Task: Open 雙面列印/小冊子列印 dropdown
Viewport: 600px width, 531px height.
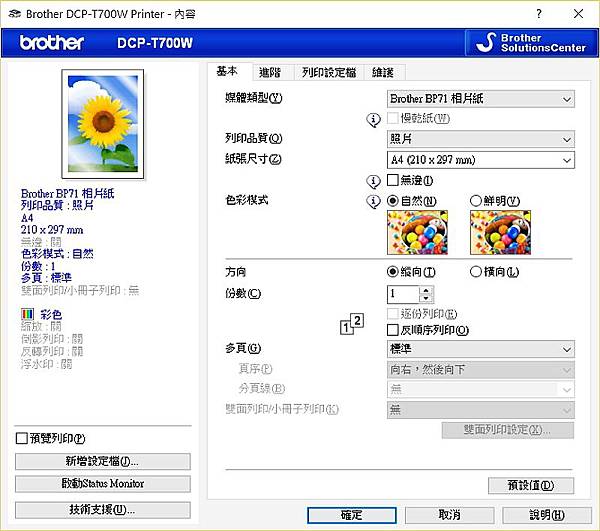Action: [x=481, y=410]
